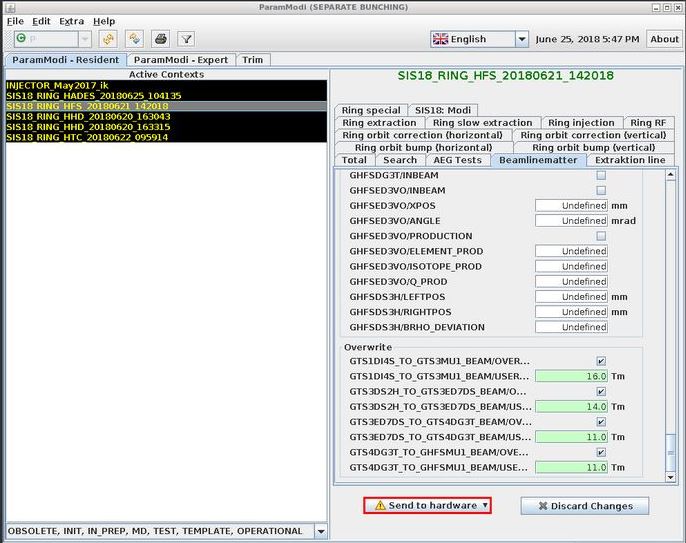Open the Extra menu
This screenshot has height=543, width=686.
72,21
